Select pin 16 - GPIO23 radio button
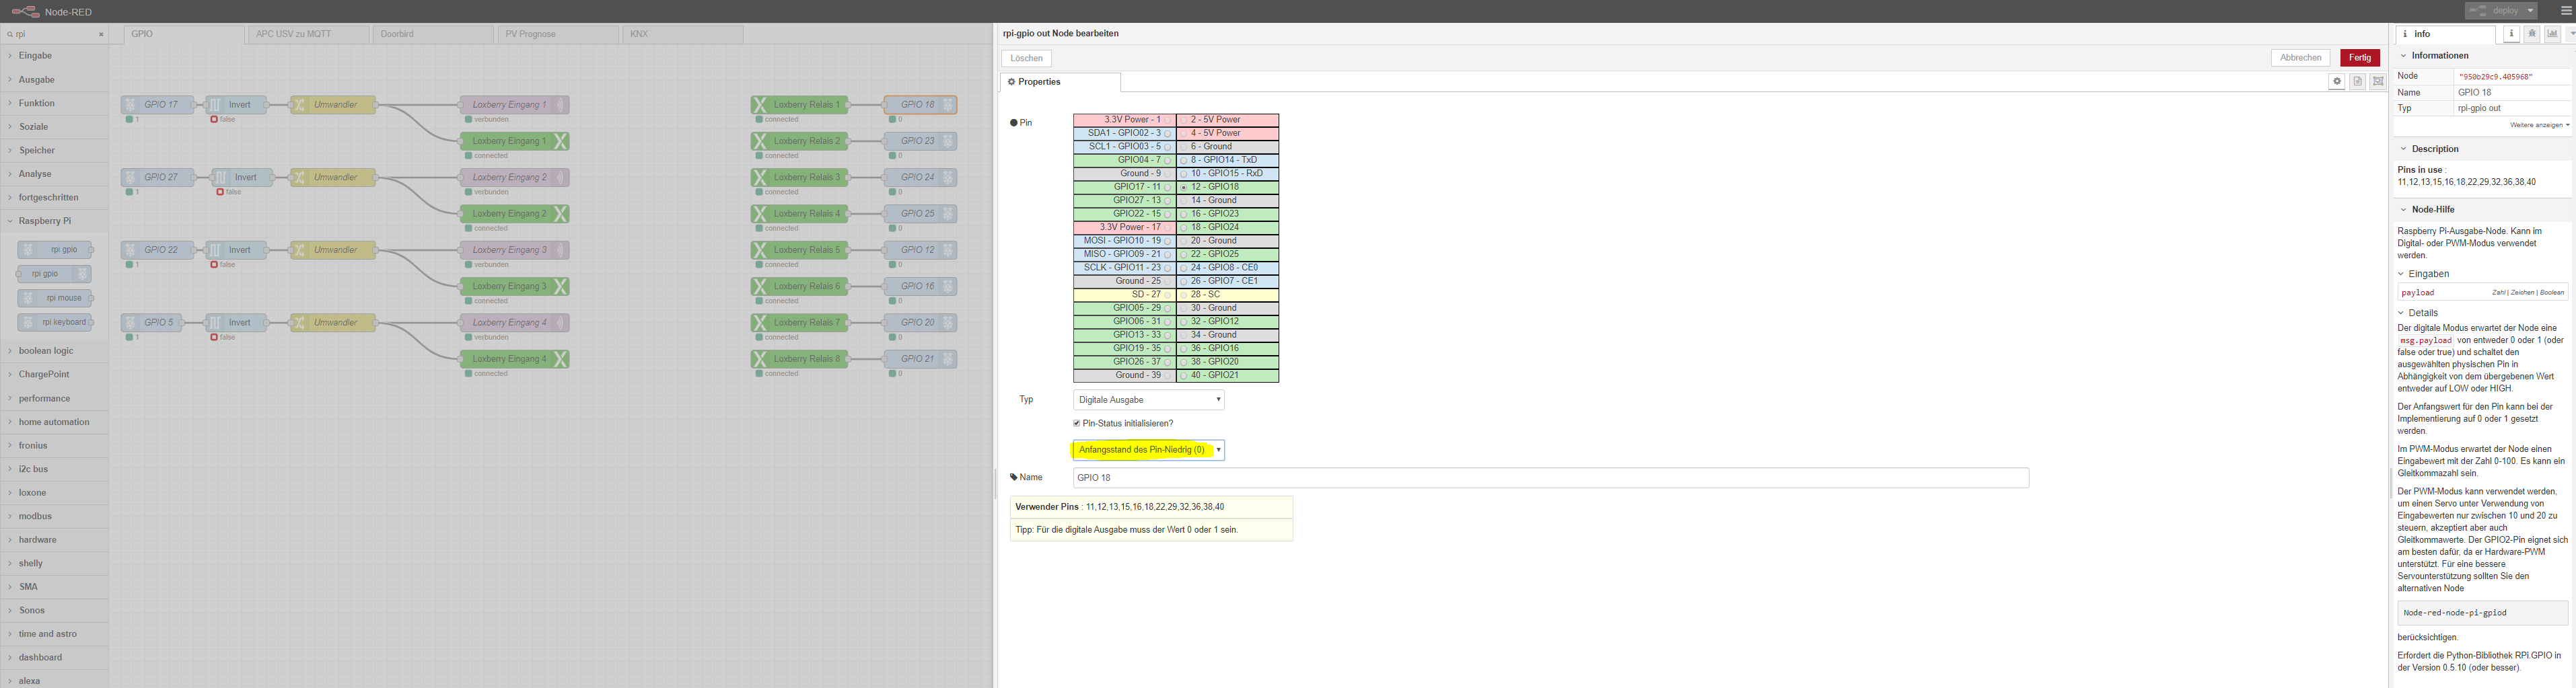 1184,214
